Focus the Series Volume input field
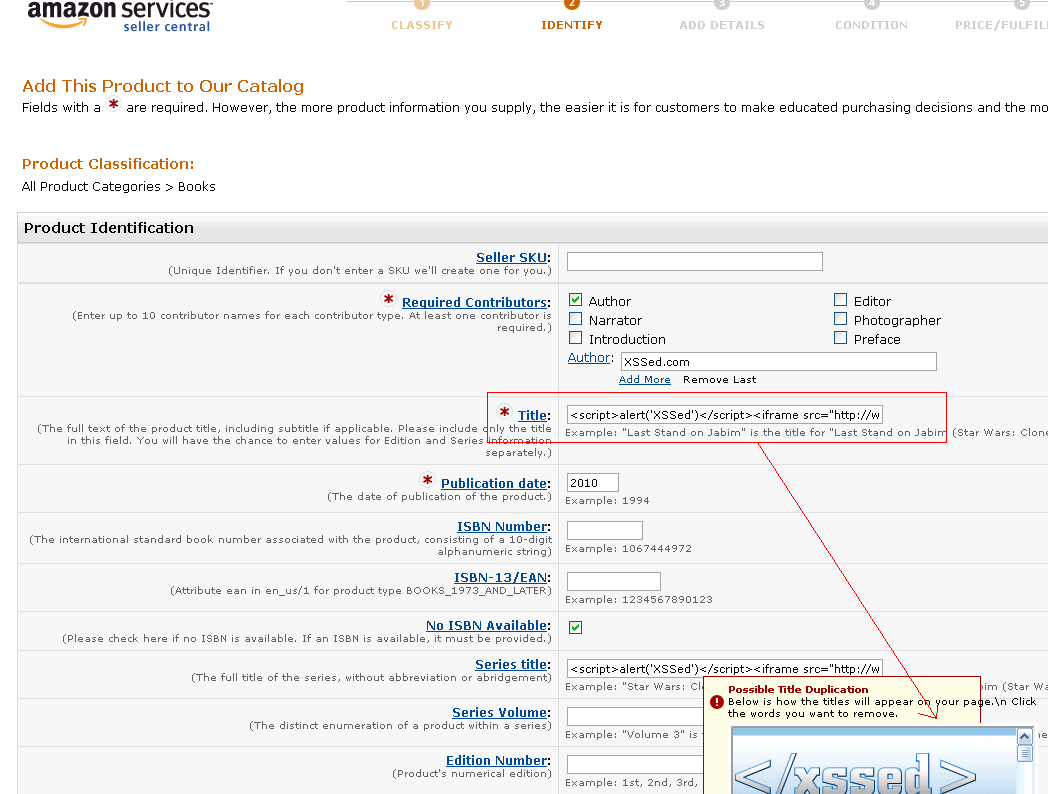The width and height of the screenshot is (1048, 794). 635,716
